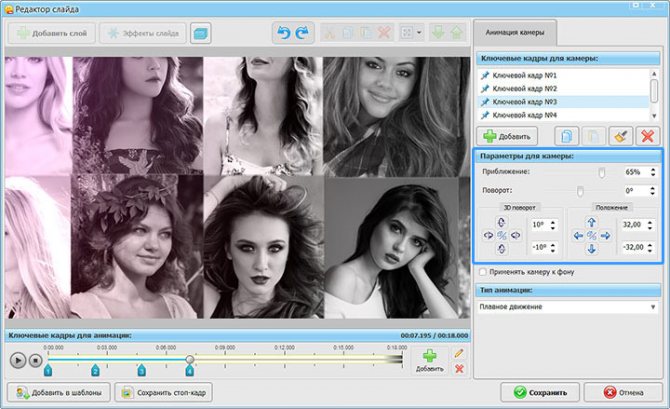Enable 'Применять камеру к фону' checkbox

click(484, 271)
